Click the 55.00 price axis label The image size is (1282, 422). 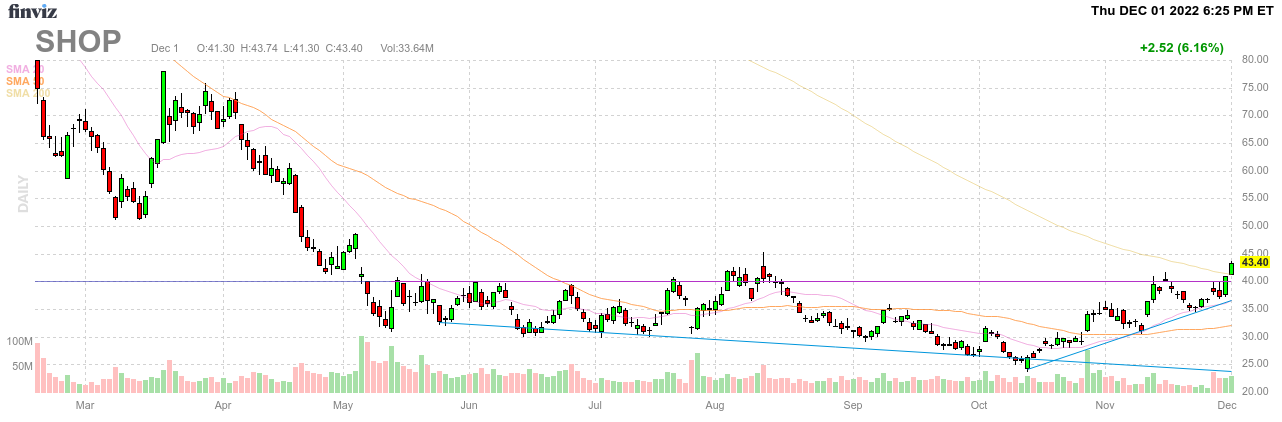1254,198
